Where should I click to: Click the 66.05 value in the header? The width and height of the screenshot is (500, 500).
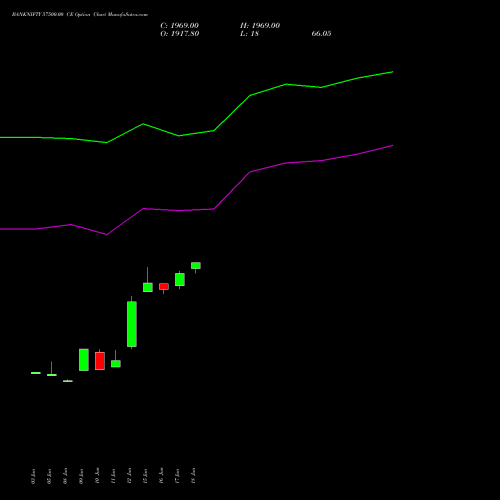click(321, 34)
